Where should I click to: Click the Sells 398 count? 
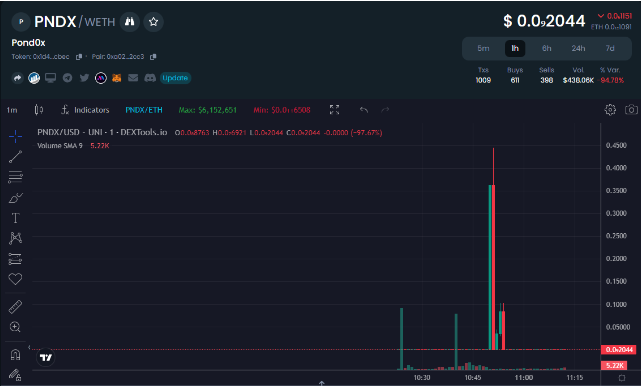(547, 80)
